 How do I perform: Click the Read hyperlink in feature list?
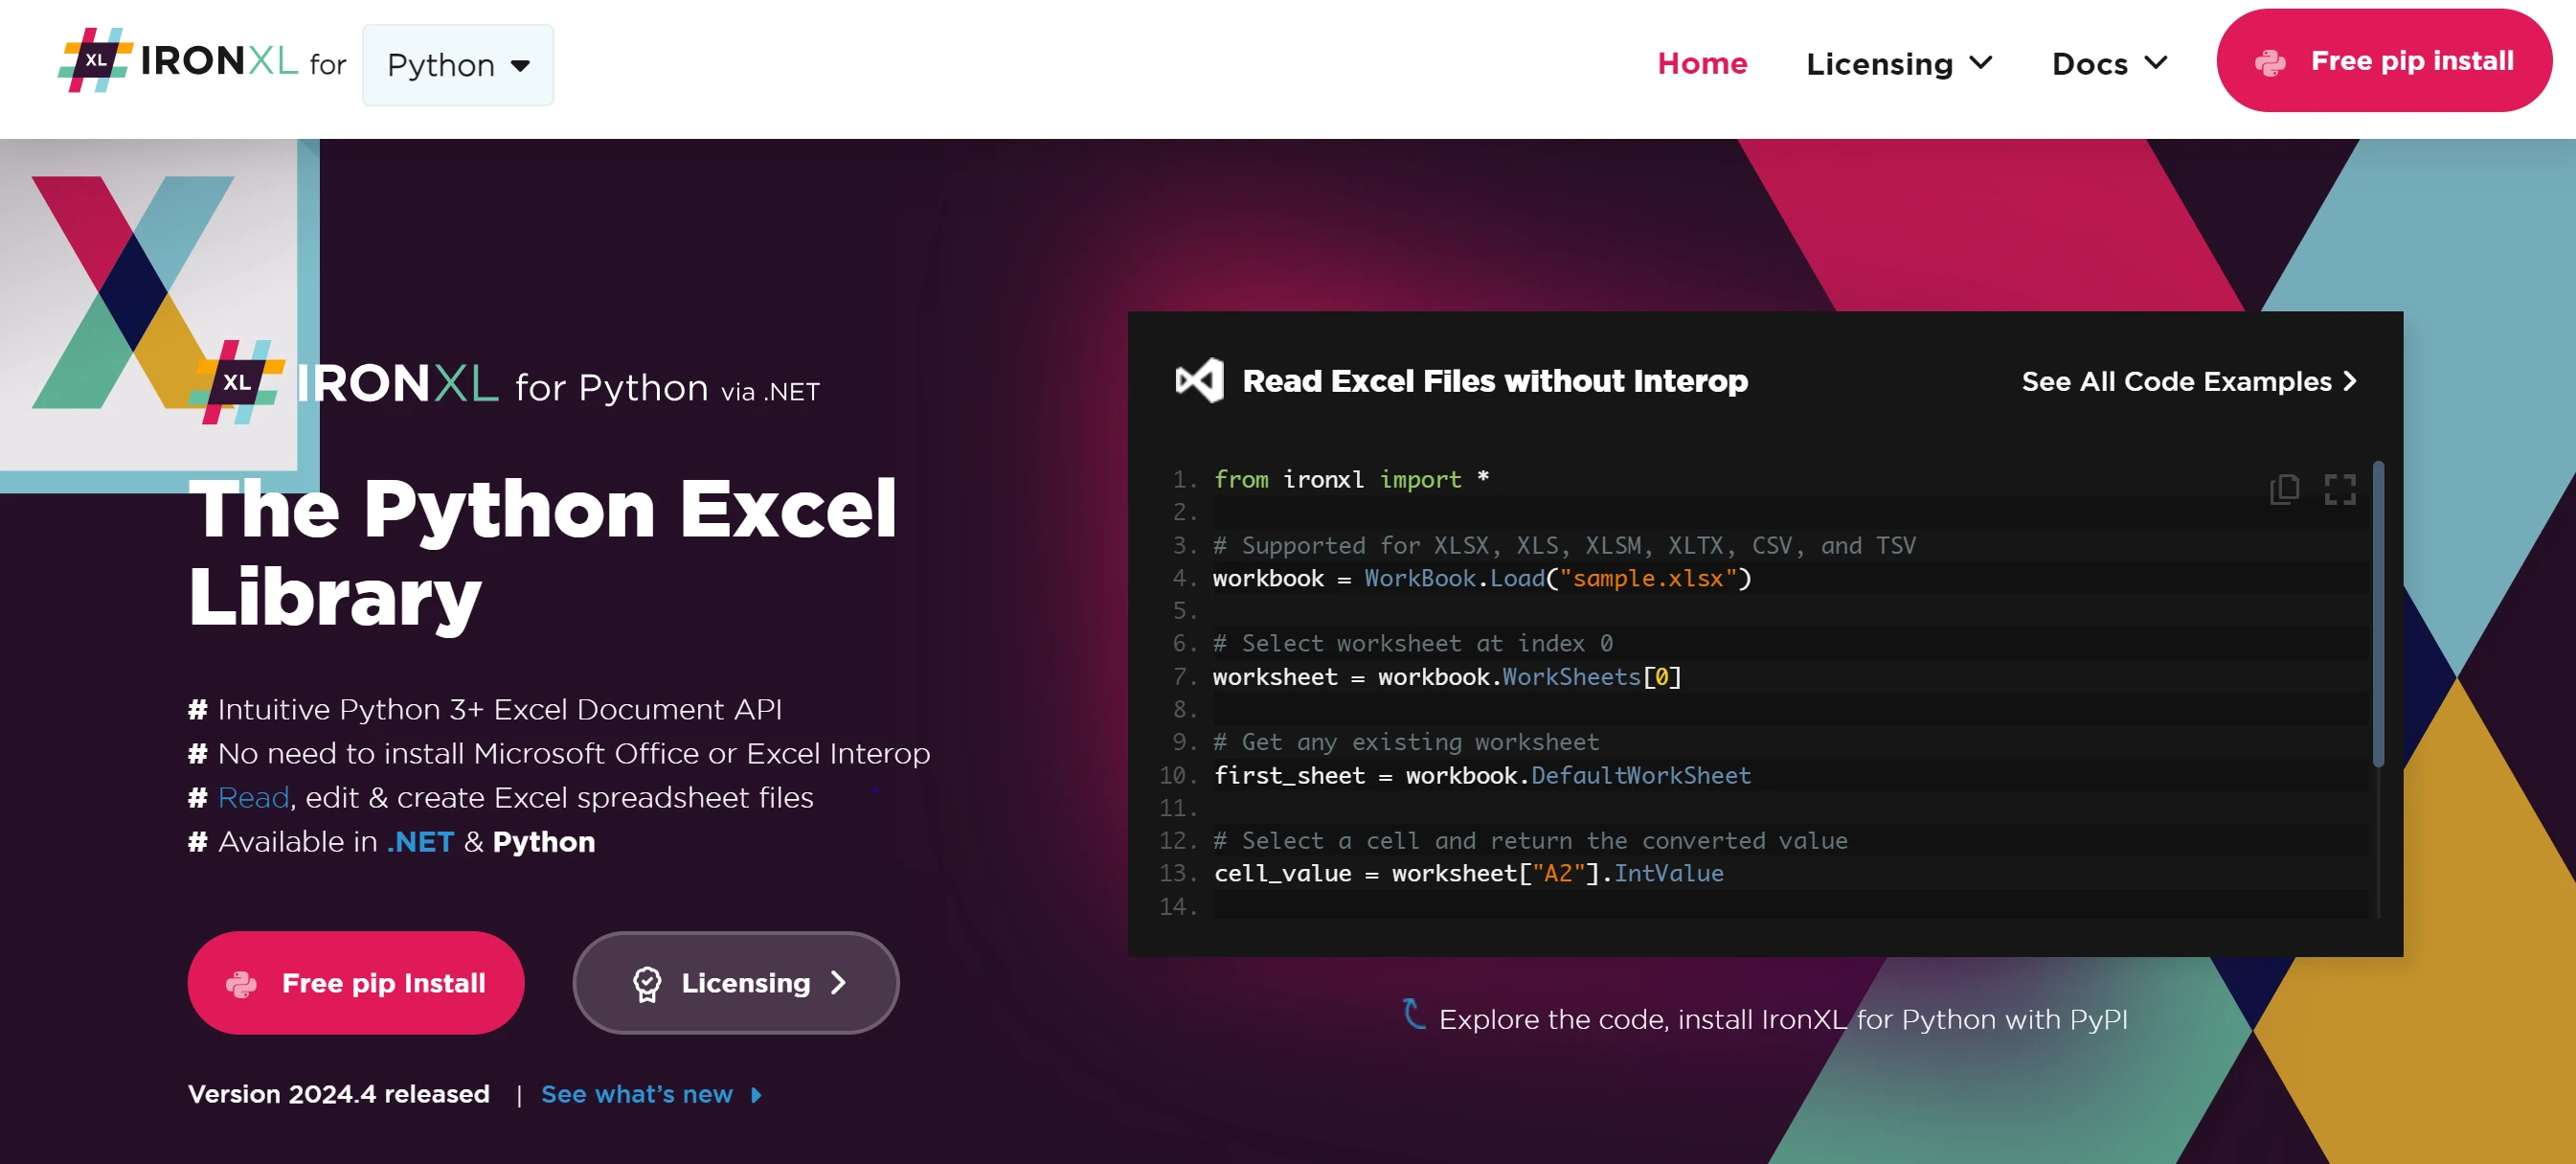coord(253,797)
